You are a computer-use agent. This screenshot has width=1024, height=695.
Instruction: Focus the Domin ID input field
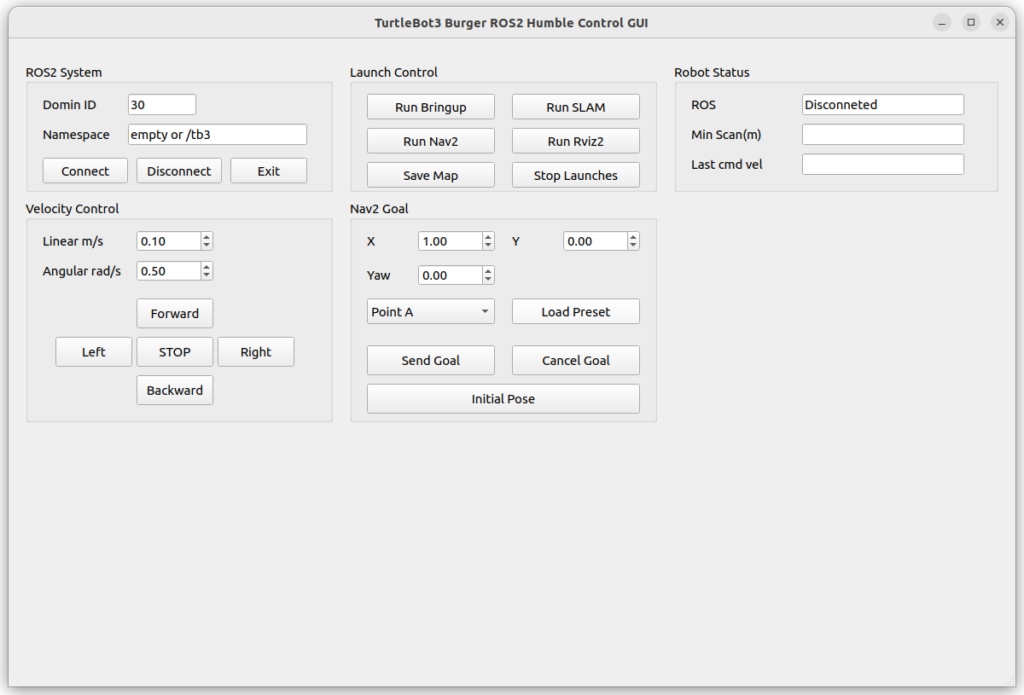click(x=162, y=105)
